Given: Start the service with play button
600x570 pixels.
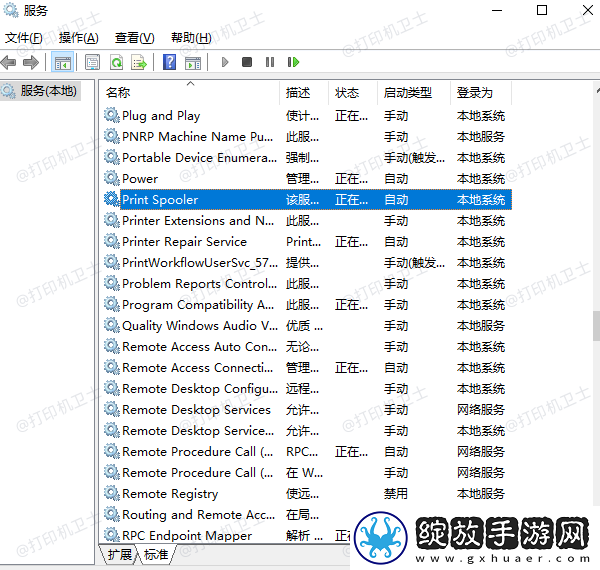Looking at the screenshot, I should (225, 62).
